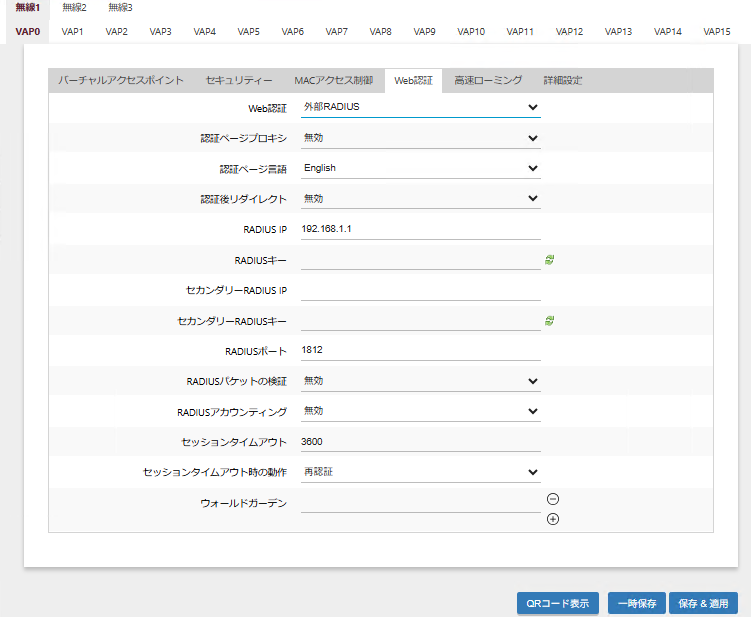Open the セッションタイムアウト時の動作 dropdown
751x617 pixels.
(420, 472)
